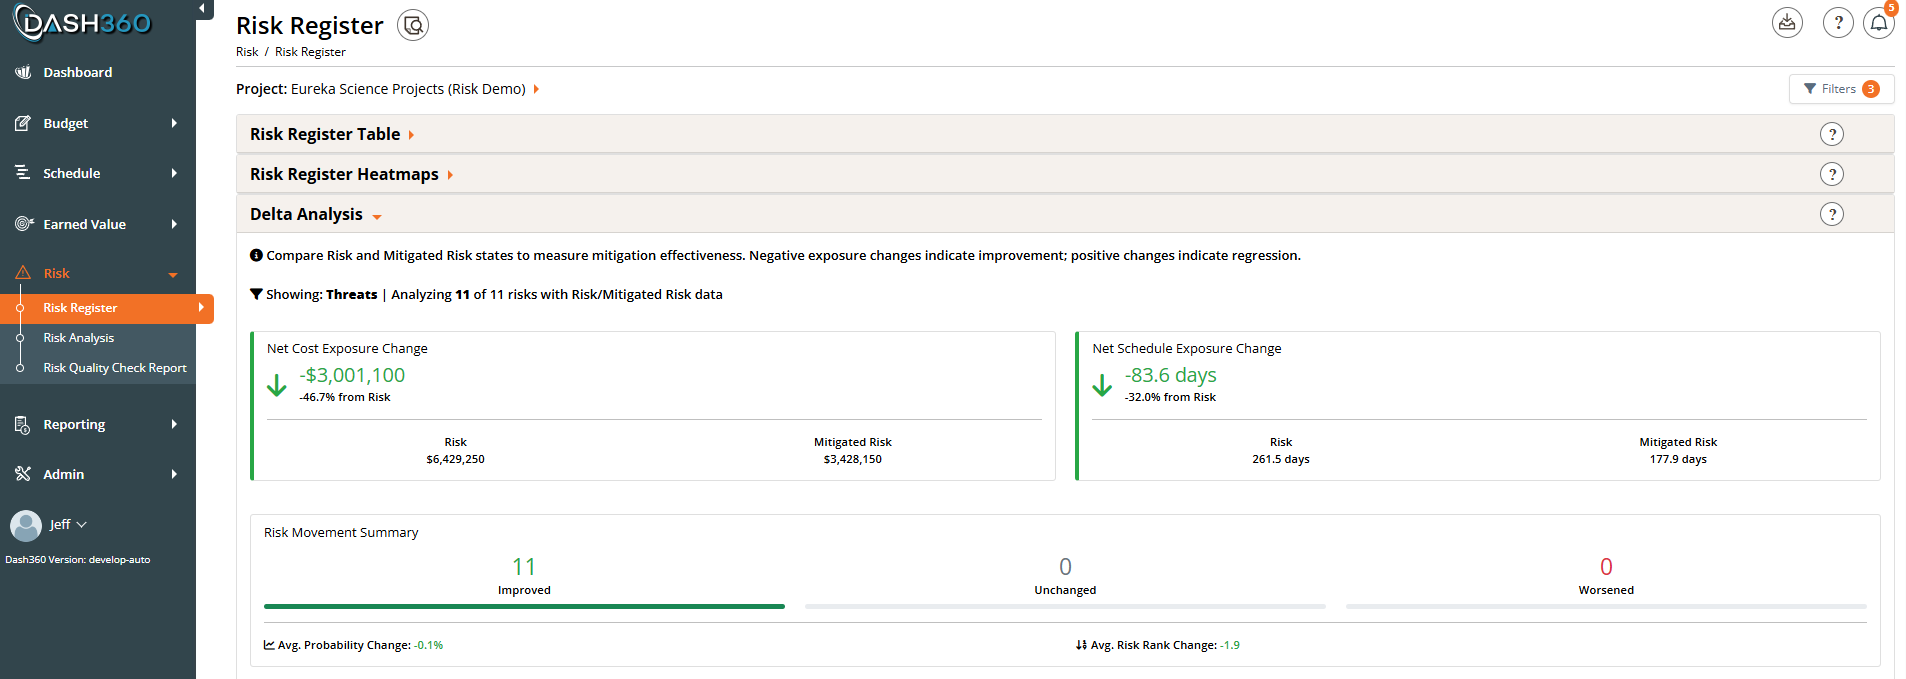Image resolution: width=1906 pixels, height=679 pixels.
Task: Click the Risk breadcrumb link
Action: click(x=247, y=52)
